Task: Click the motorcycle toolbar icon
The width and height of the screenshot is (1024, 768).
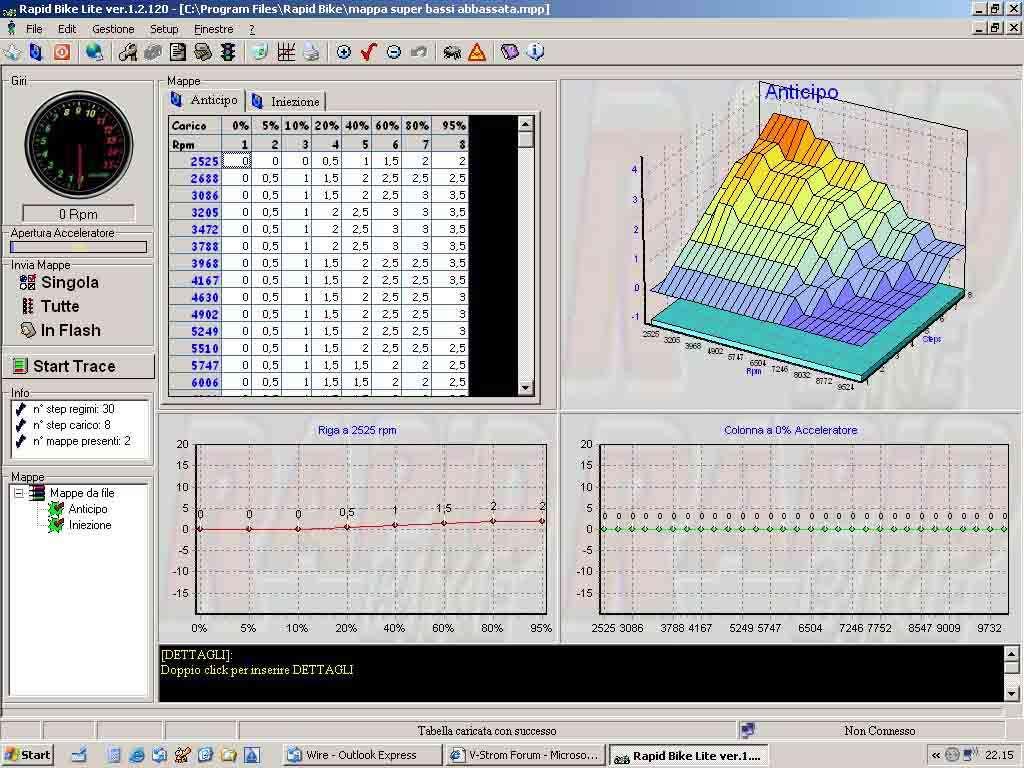Action: tap(452, 52)
